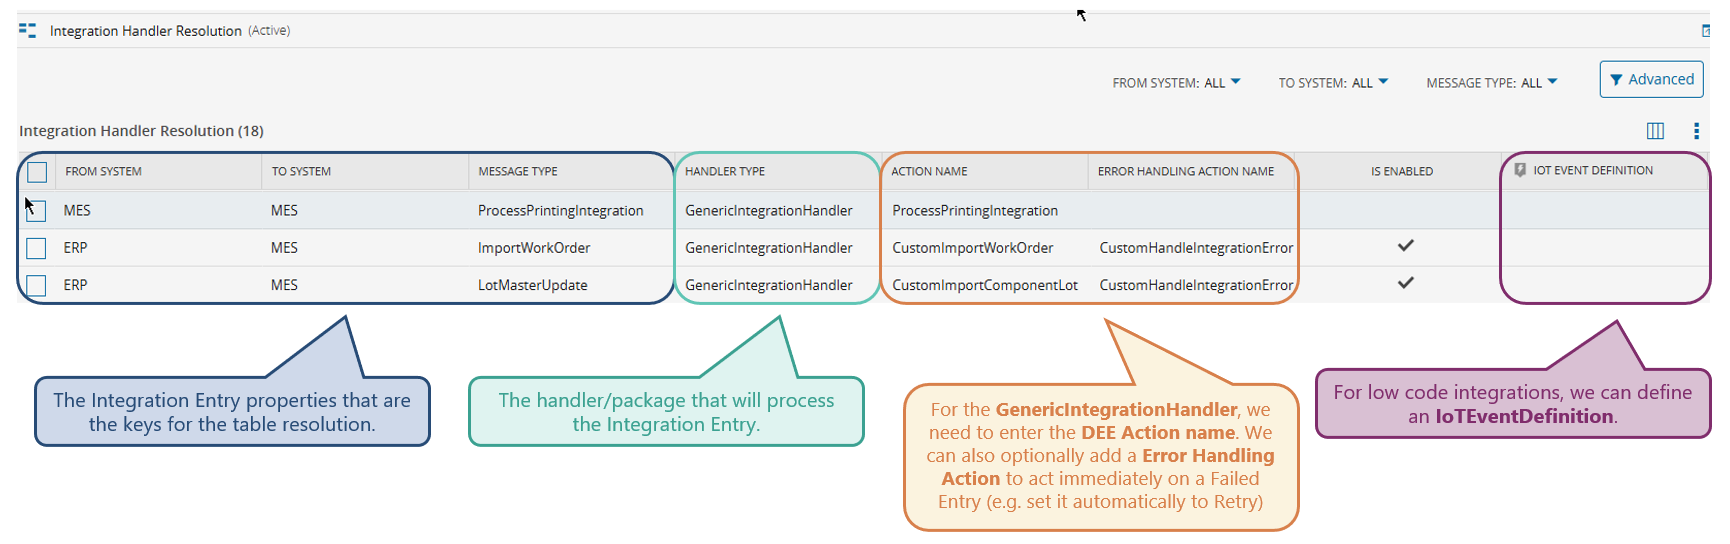Viewport: 1730px width, 544px height.
Task: Check the ImportWorkOrder row checkbox
Action: 37,248
